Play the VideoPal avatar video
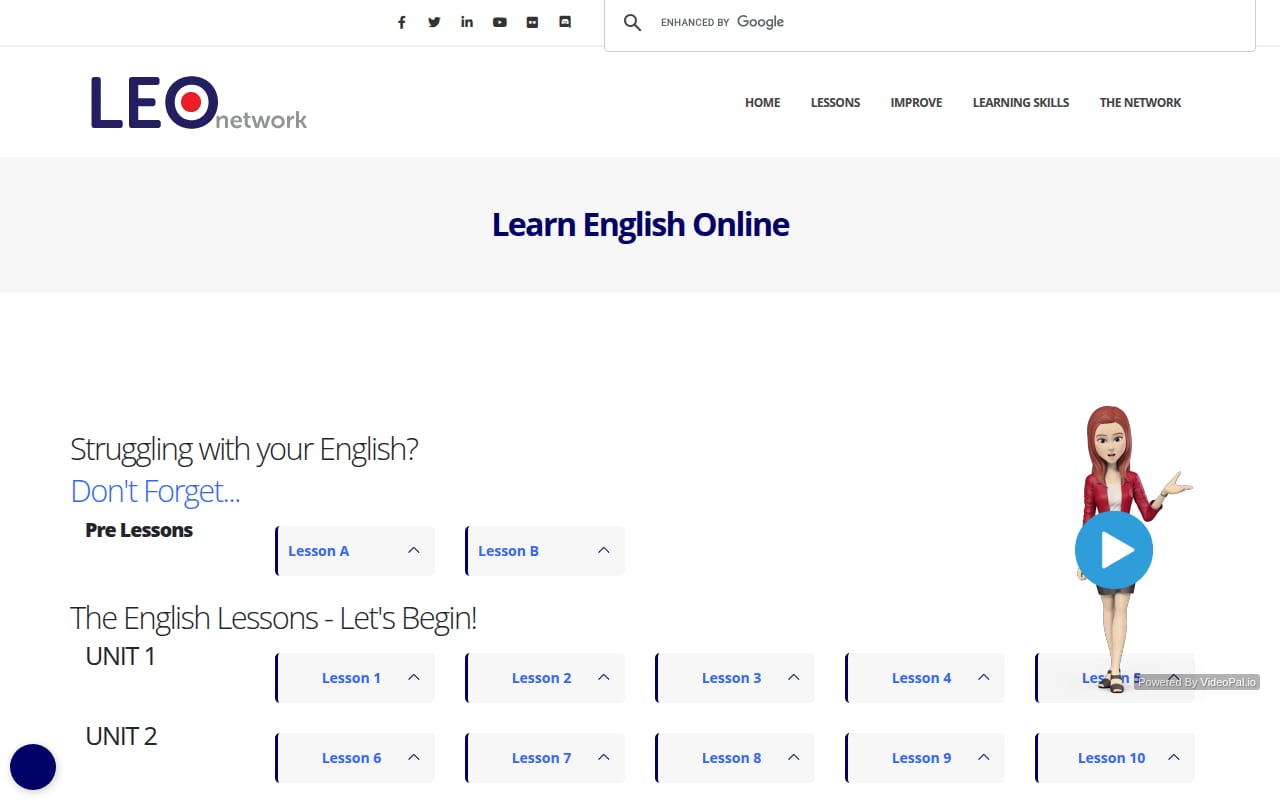Screen dimensions: 1280x800 tap(1113, 550)
